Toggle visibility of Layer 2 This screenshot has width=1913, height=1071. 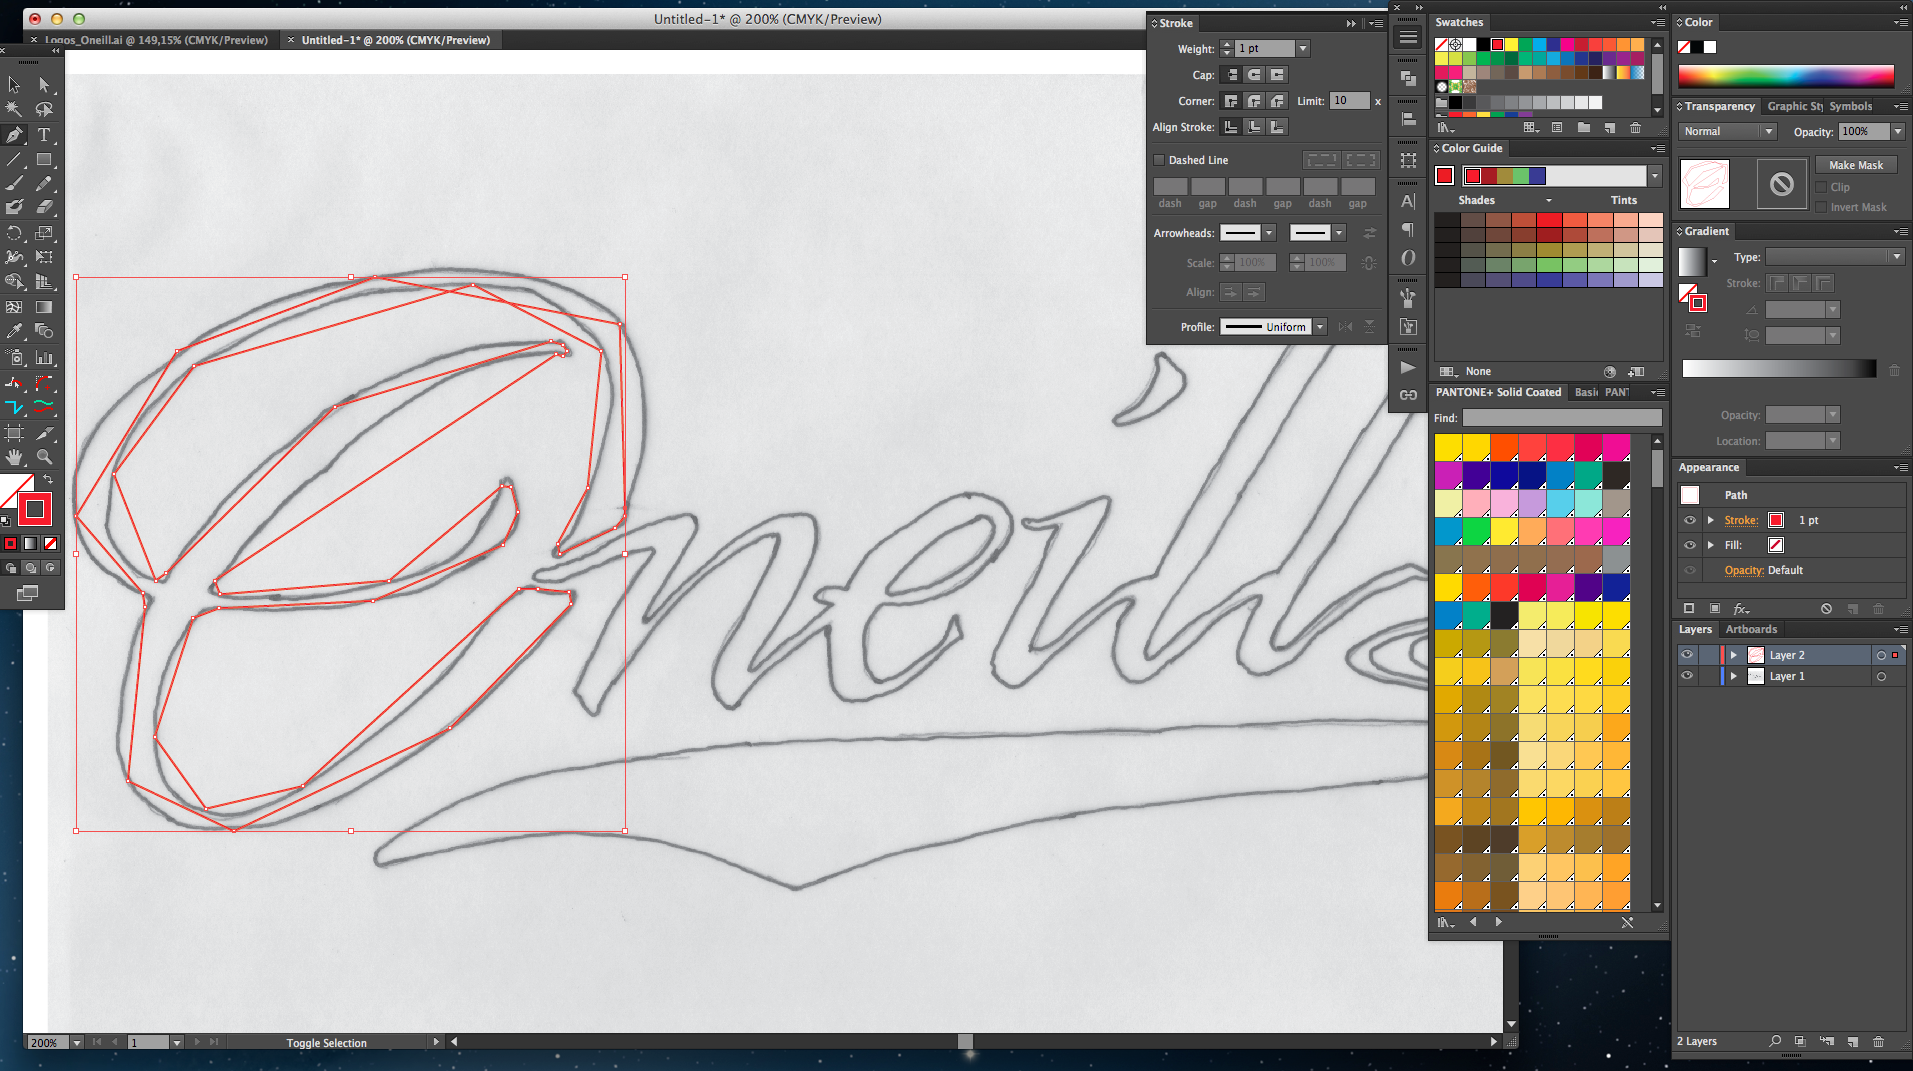coord(1687,655)
